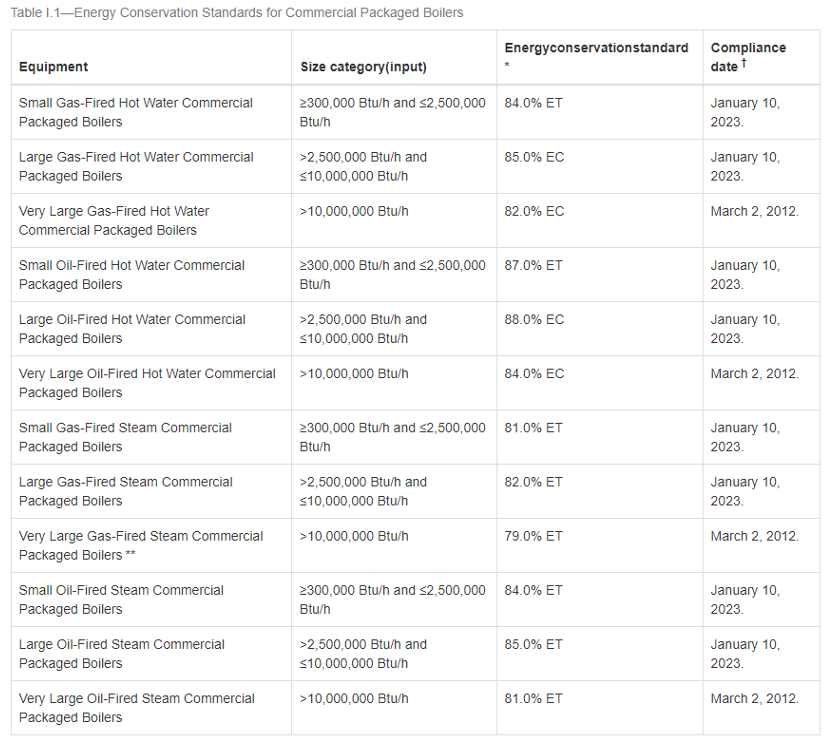Click the Compliance date column header
The width and height of the screenshot is (826, 741).
(748, 57)
